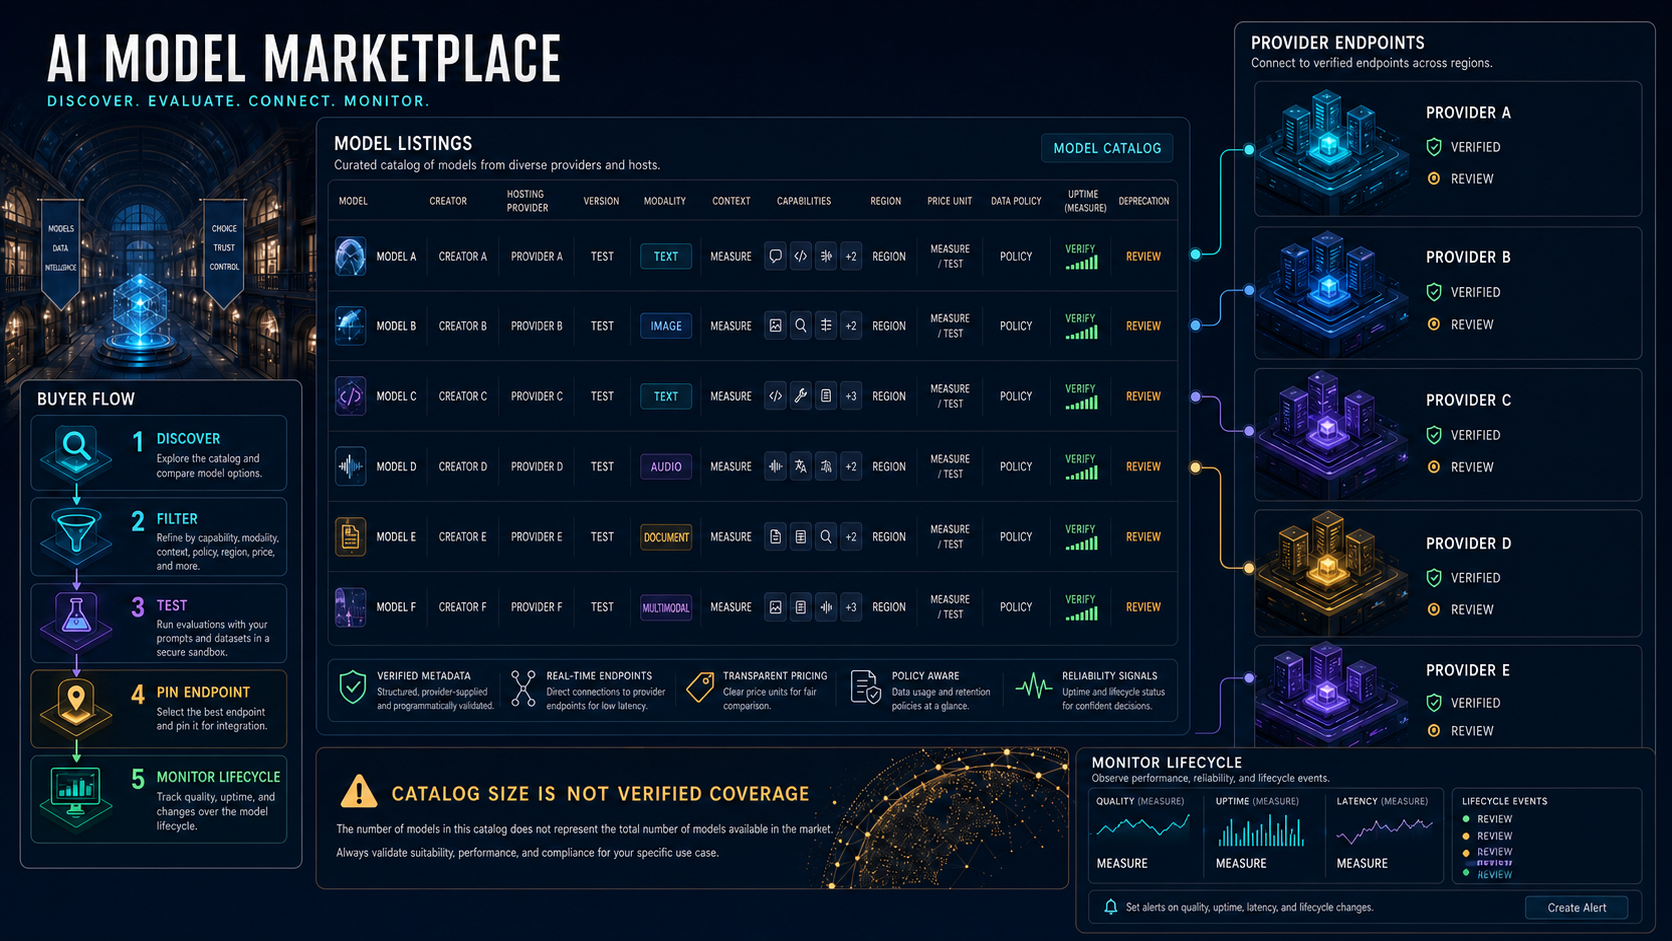Click the chat capability icon in Model A row
This screenshot has height=941, width=1672.
pyautogui.click(x=775, y=257)
